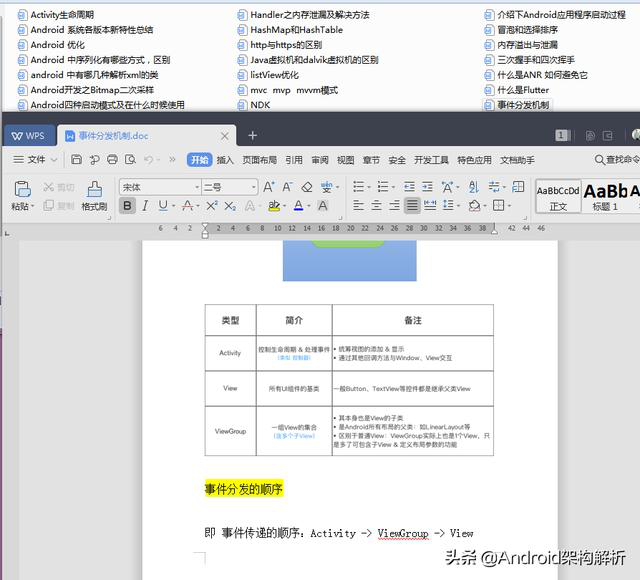
Task: Expand the Paste options arrow 粘贴
Action: click(33, 206)
